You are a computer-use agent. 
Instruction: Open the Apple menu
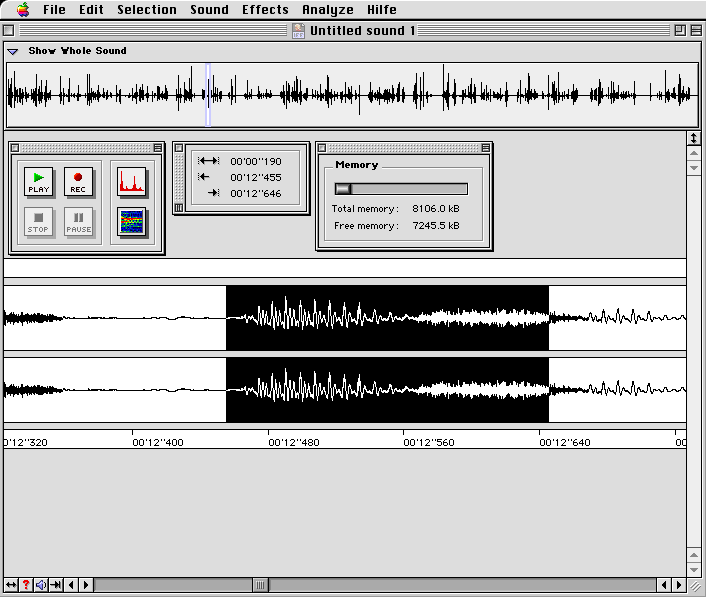point(23,9)
